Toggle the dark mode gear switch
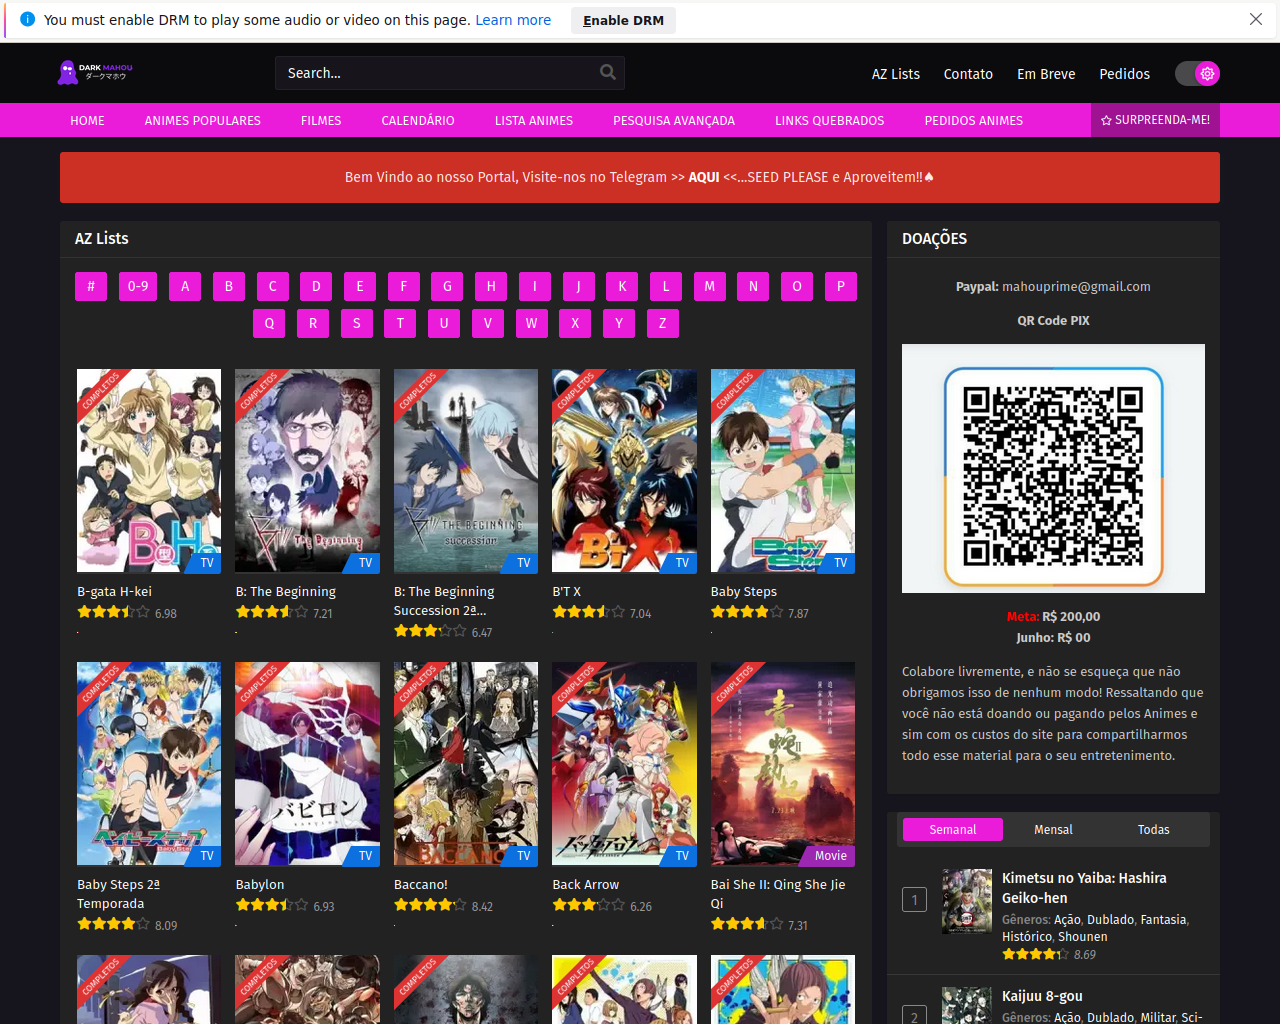 tap(1197, 73)
